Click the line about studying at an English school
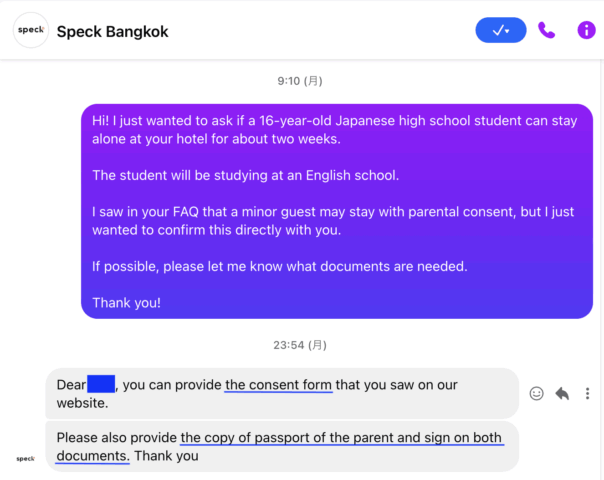 245,175
